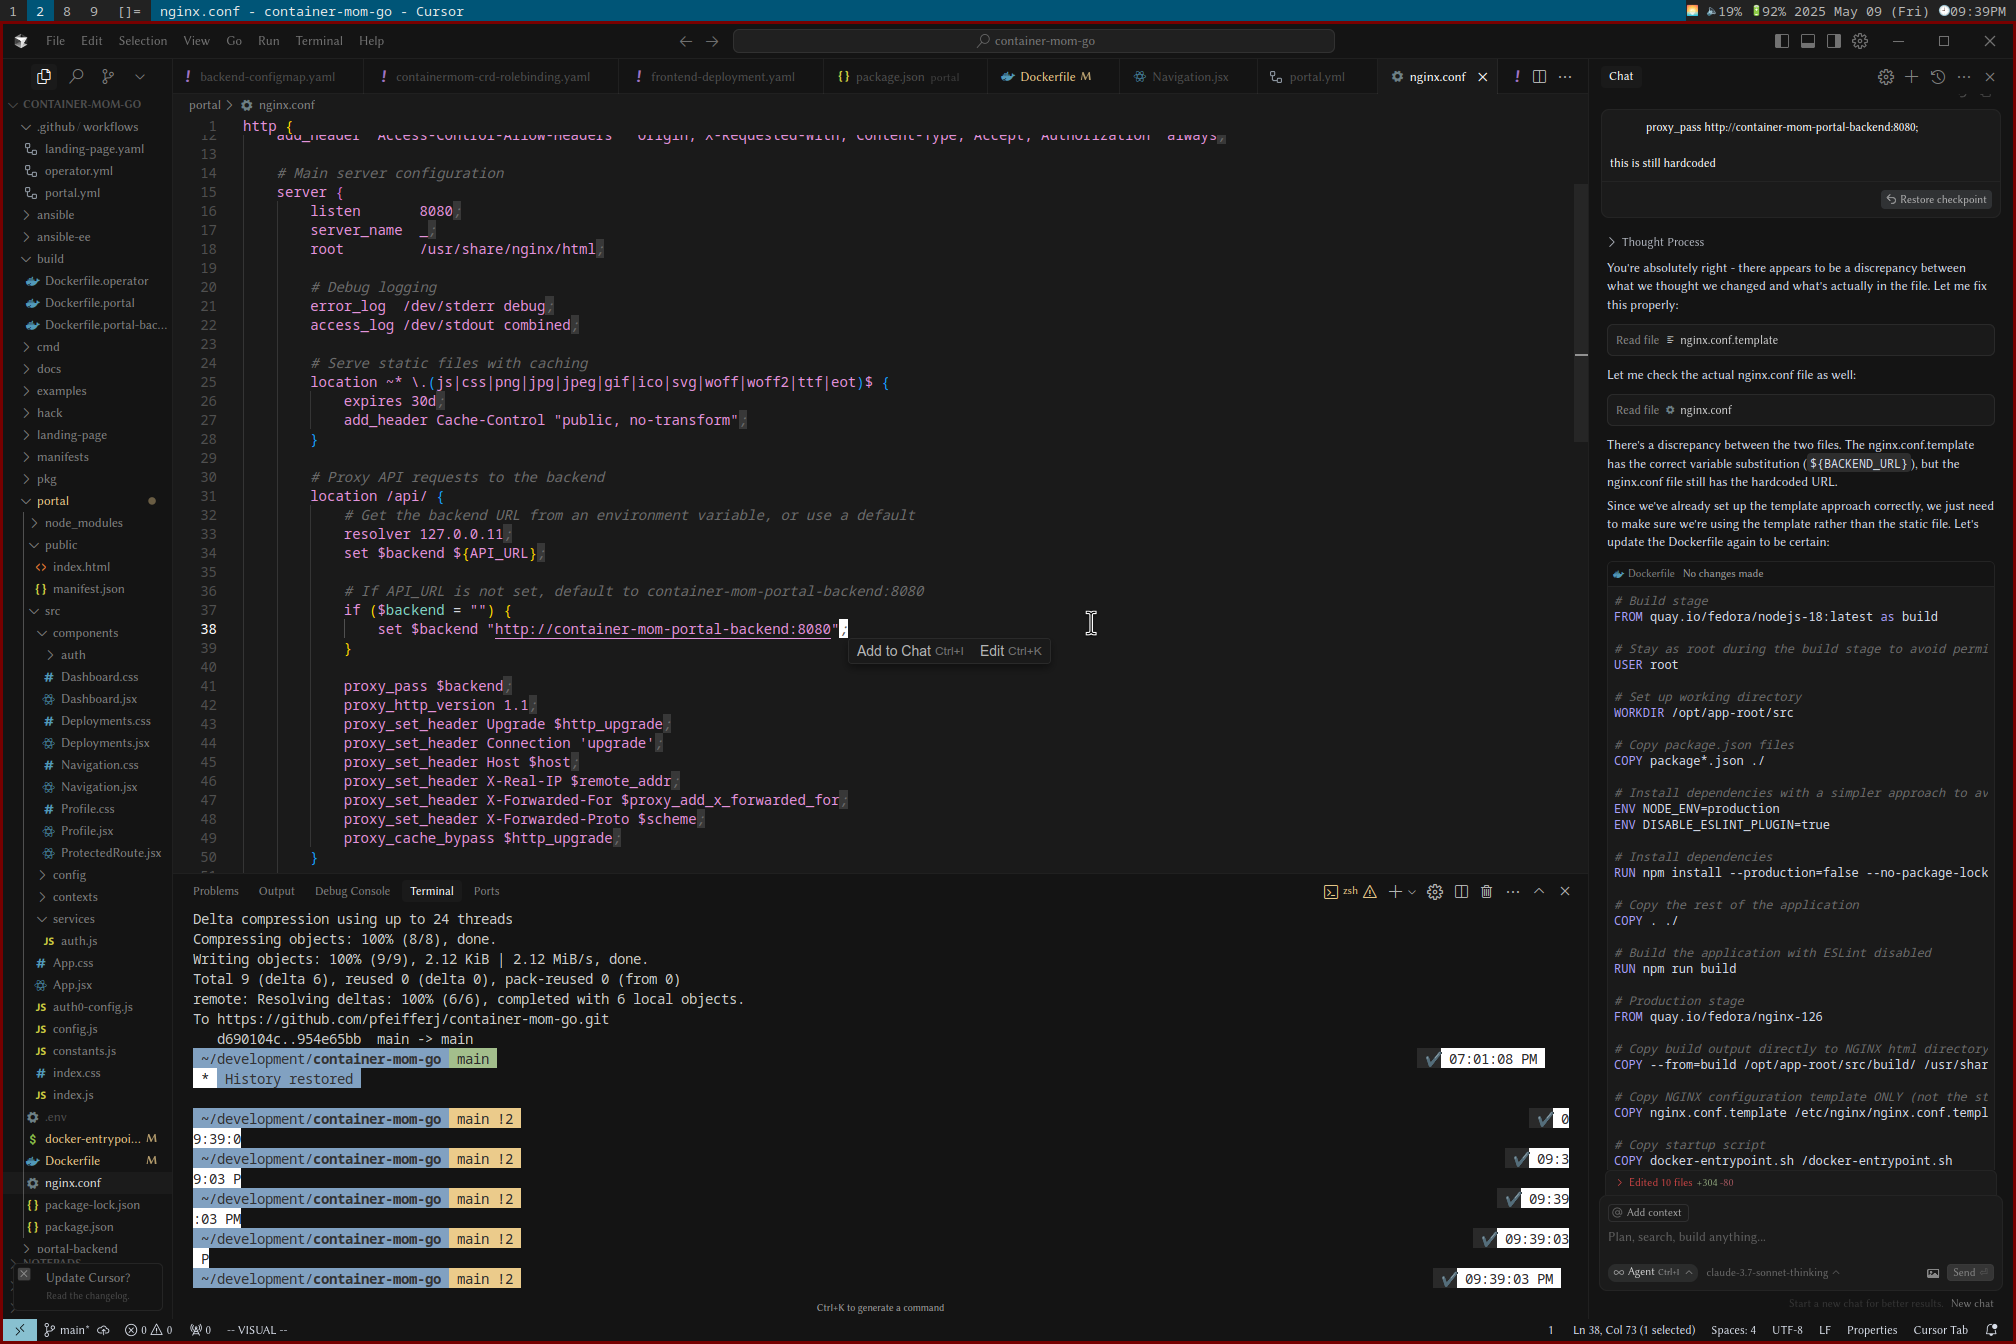Viewport: 2016px width, 1344px height.
Task: Expand the ansible folder
Action: [x=55, y=215]
